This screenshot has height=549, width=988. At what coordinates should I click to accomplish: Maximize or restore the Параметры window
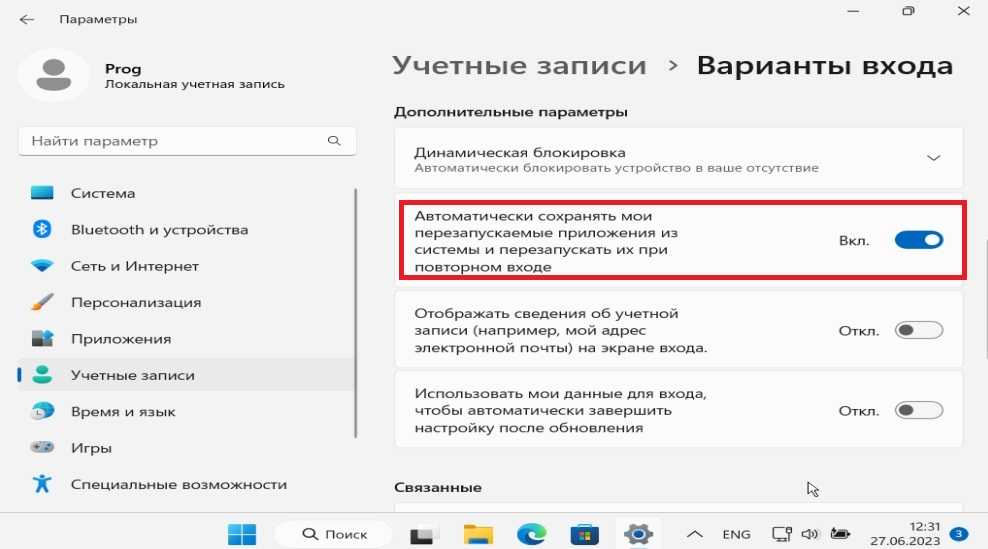[908, 11]
